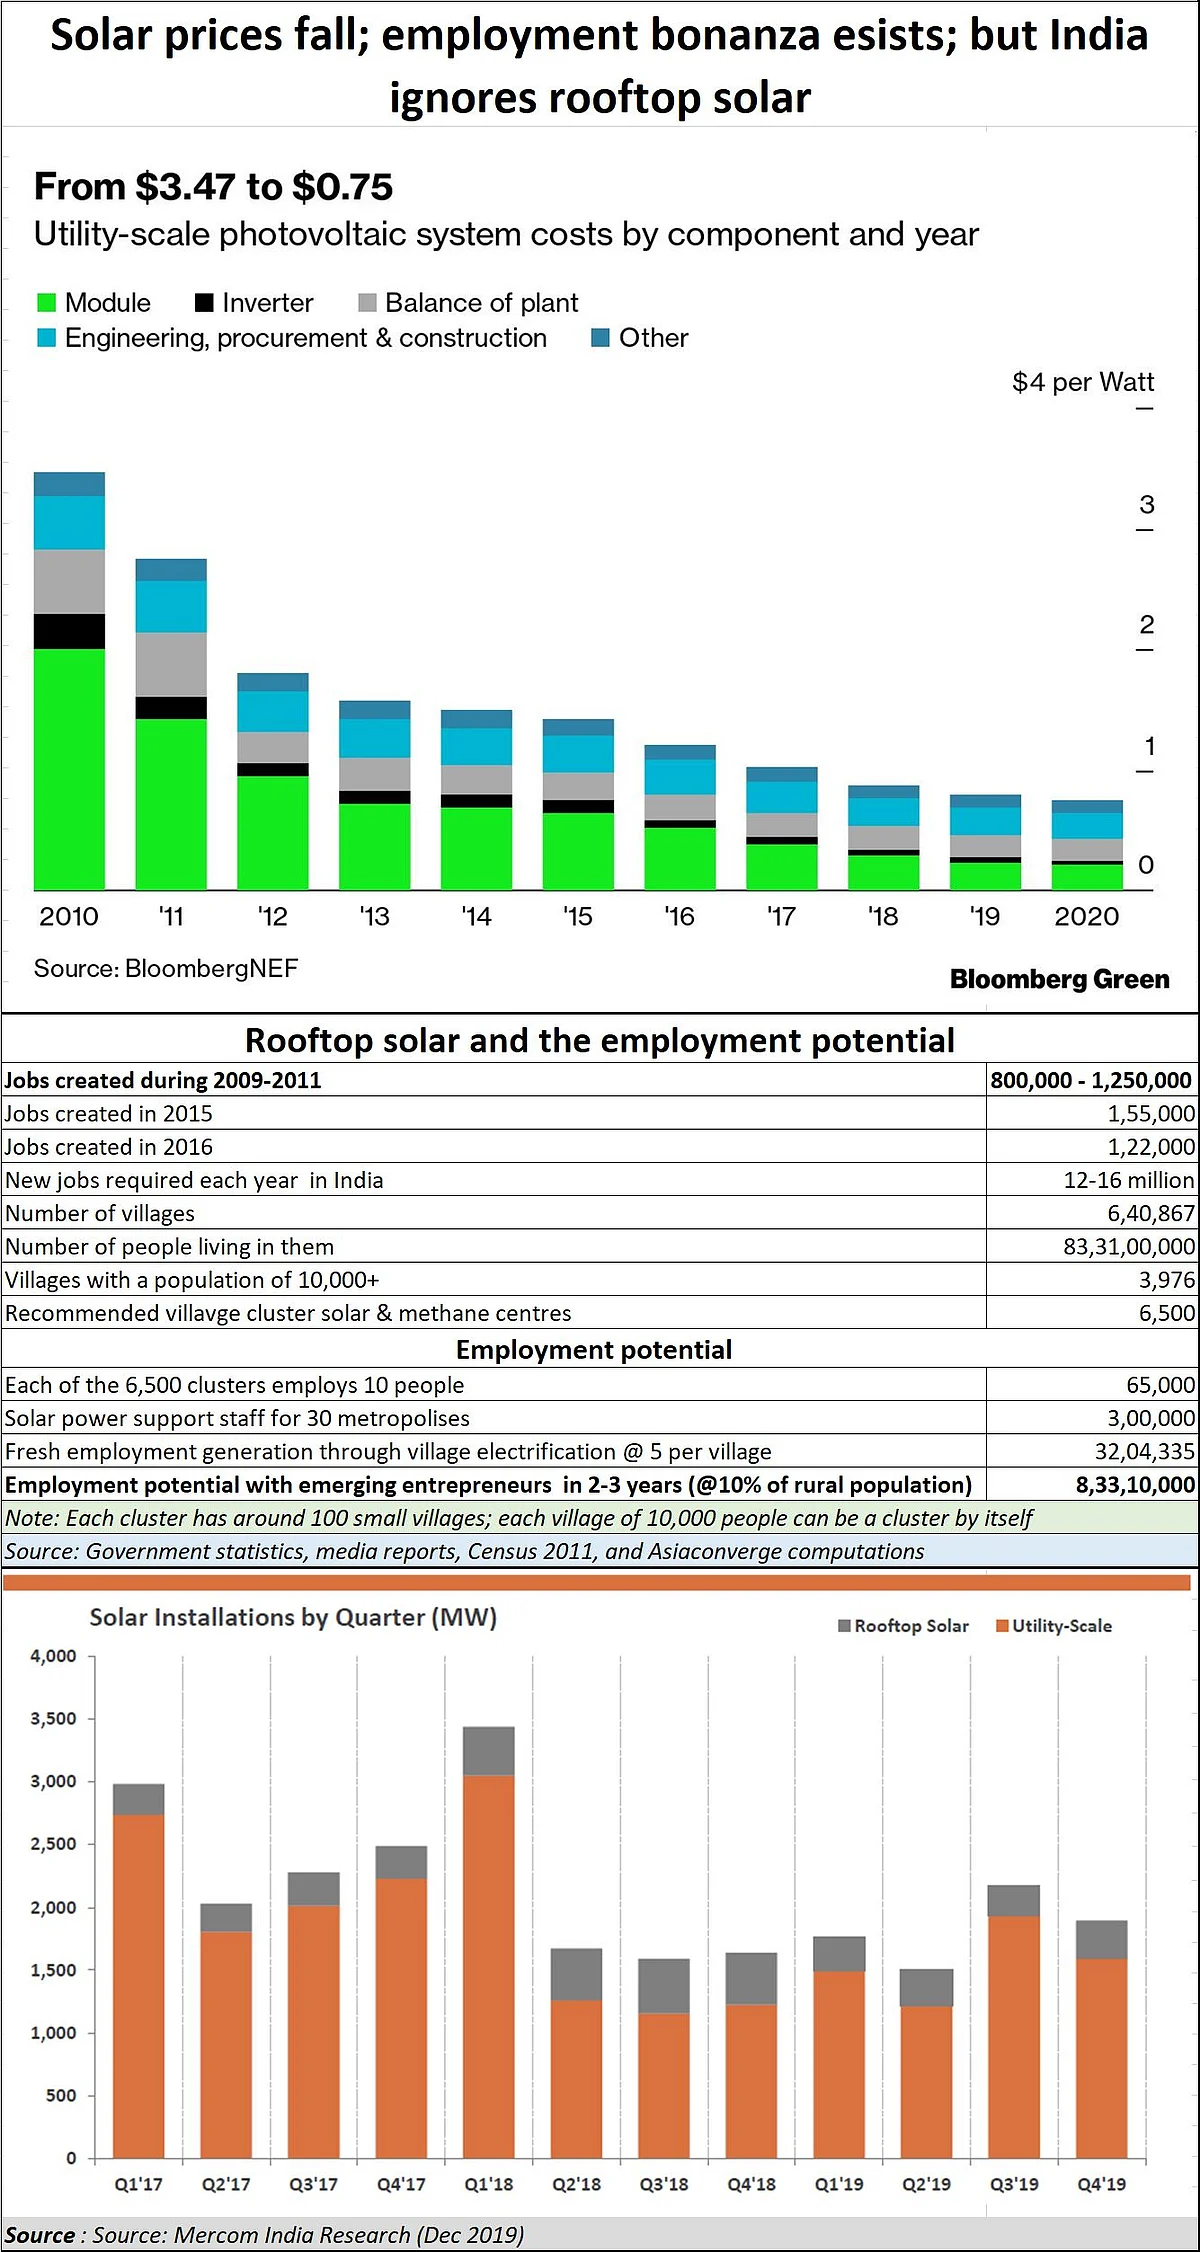The width and height of the screenshot is (1200, 2252).
Task: Click the Utility-Scale legend swatch
Action: click(1002, 1625)
